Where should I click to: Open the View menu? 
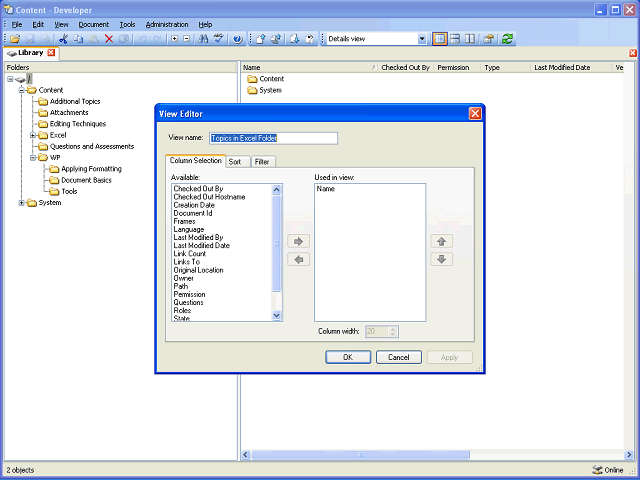62,24
